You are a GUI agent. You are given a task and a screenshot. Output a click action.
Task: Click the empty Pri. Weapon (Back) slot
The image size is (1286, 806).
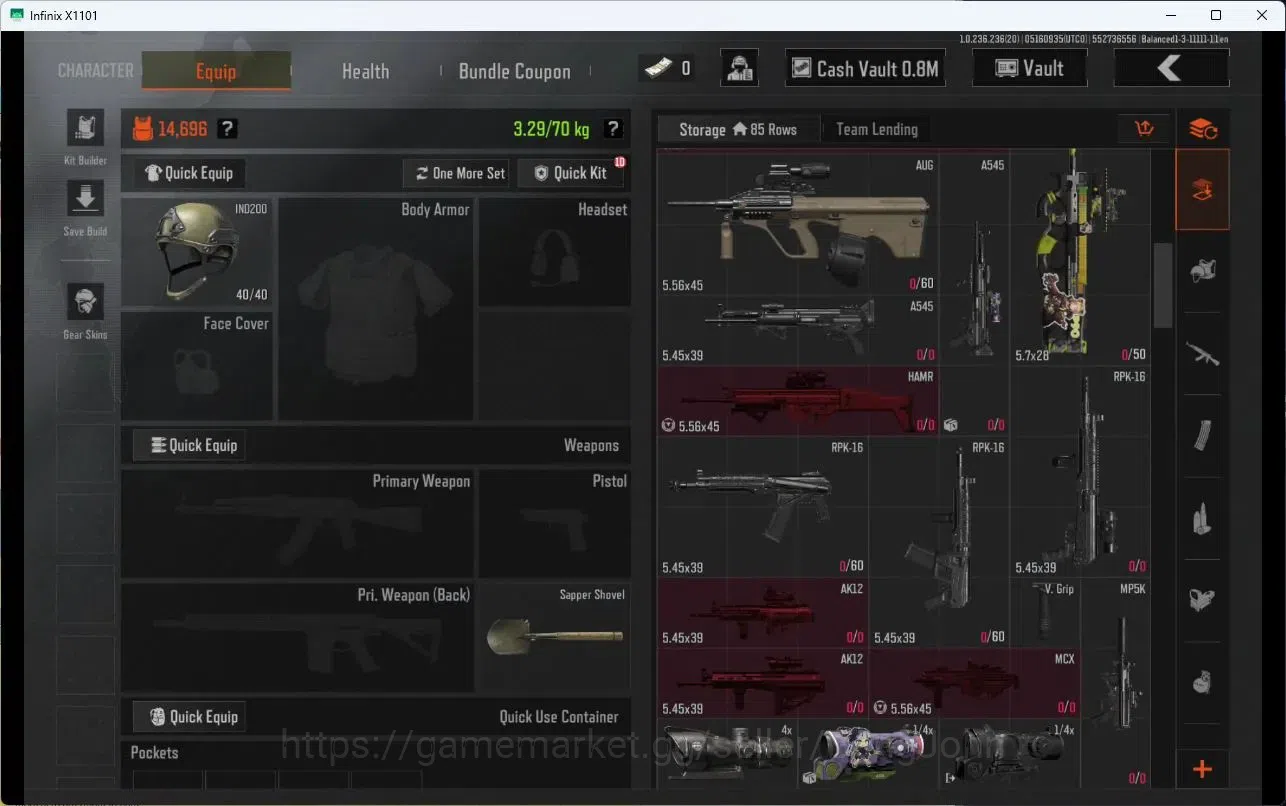coord(298,638)
